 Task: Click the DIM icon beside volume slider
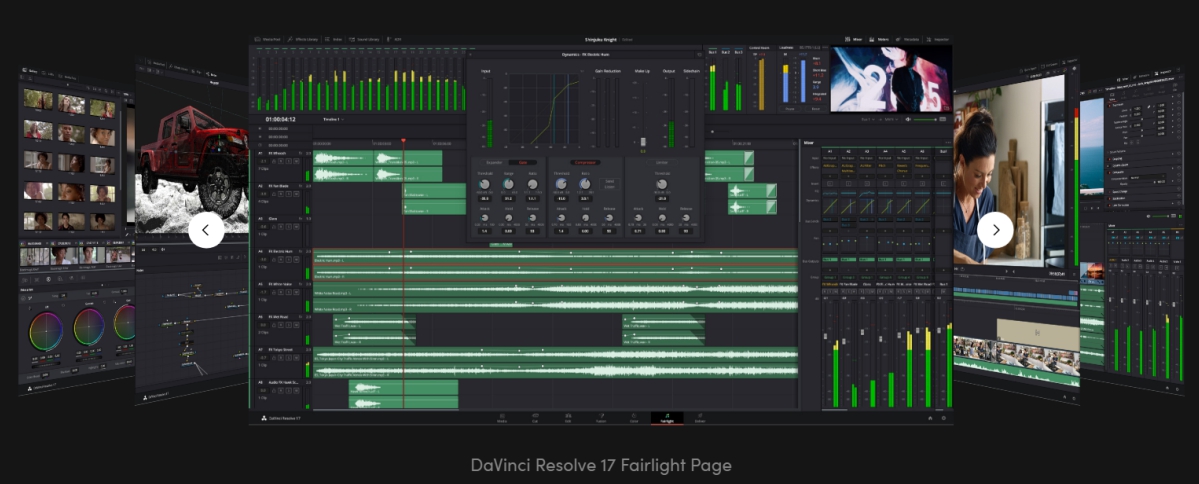click(x=943, y=119)
